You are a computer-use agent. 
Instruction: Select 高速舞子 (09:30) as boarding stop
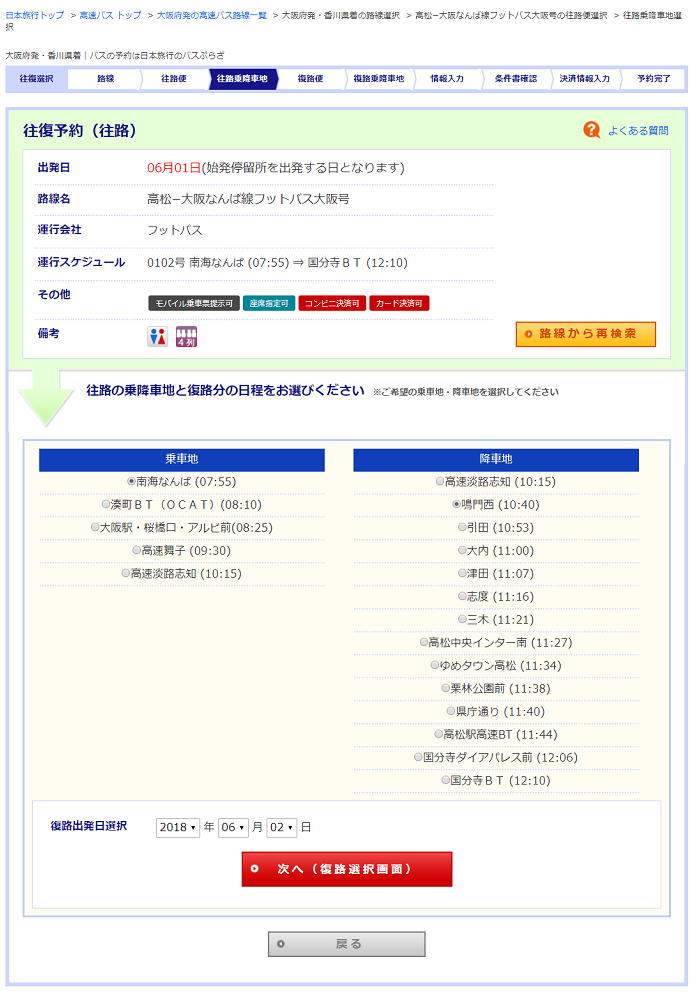tap(137, 550)
